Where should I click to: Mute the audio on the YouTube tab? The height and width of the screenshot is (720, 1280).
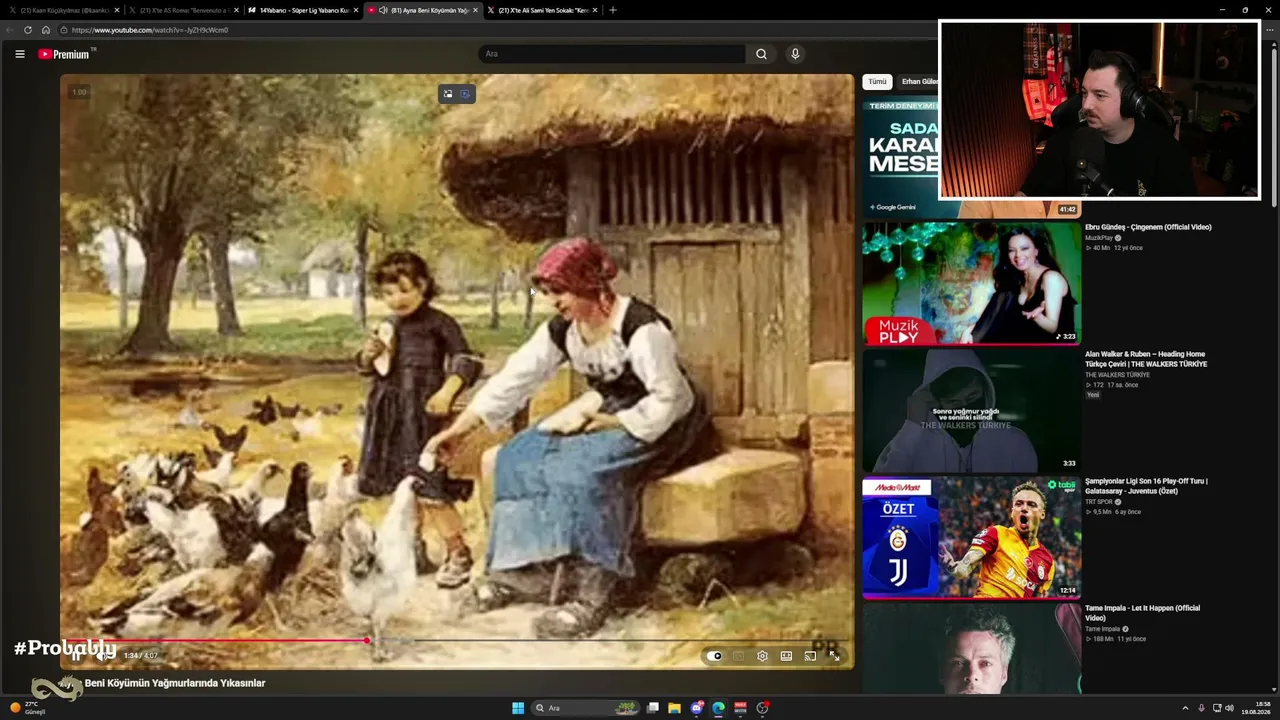click(384, 10)
